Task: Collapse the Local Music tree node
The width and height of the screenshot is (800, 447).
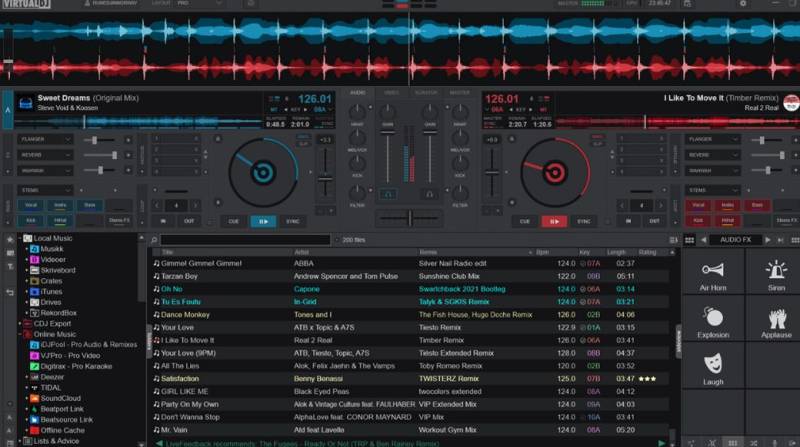Action: (x=20, y=238)
